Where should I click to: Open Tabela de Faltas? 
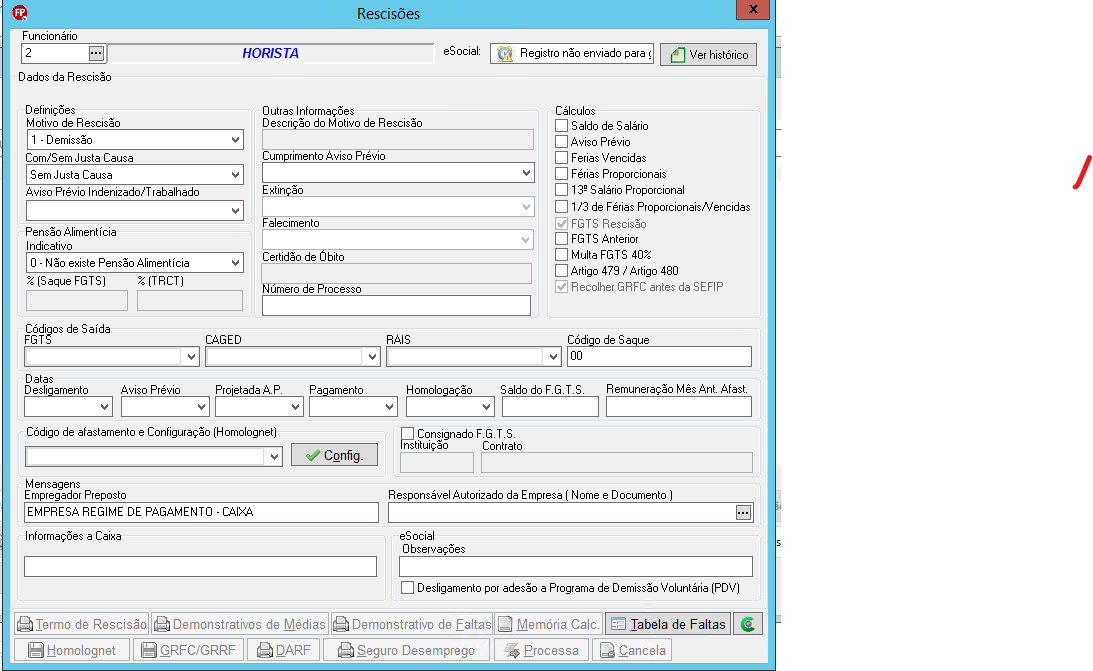668,624
